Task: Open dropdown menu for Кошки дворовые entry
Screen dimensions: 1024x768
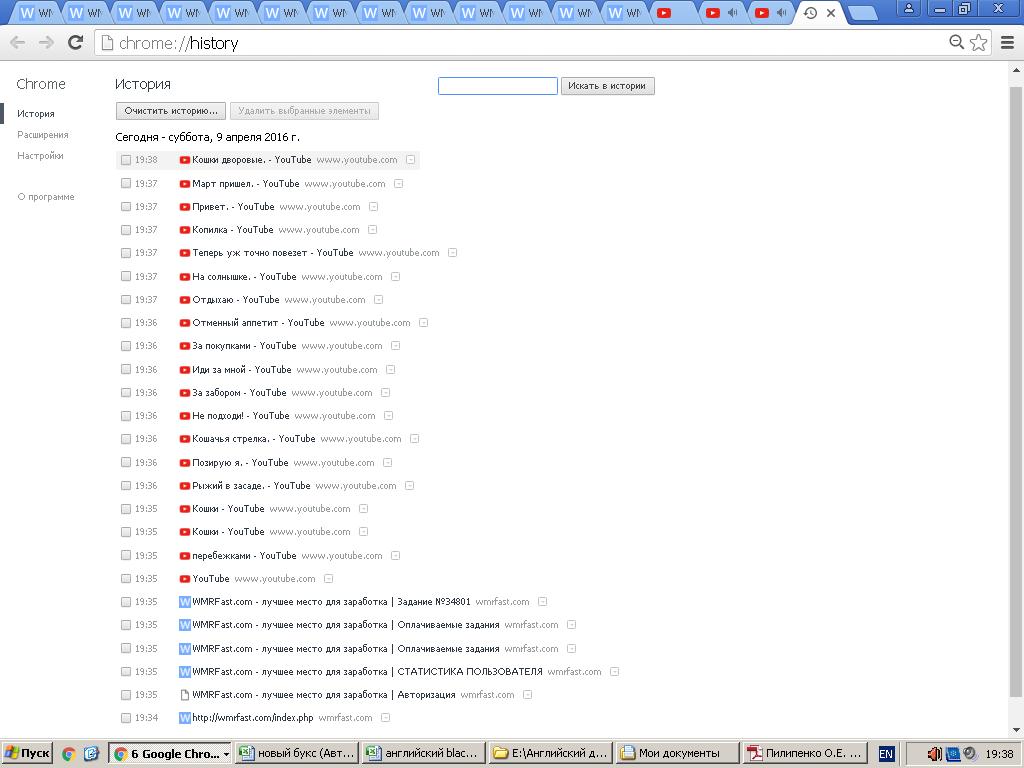Action: point(410,160)
